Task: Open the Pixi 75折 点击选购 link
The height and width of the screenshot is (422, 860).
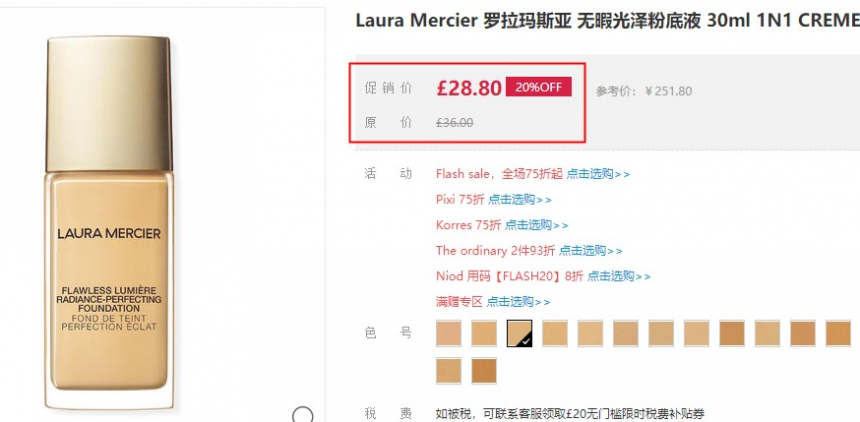Action: click(520, 200)
